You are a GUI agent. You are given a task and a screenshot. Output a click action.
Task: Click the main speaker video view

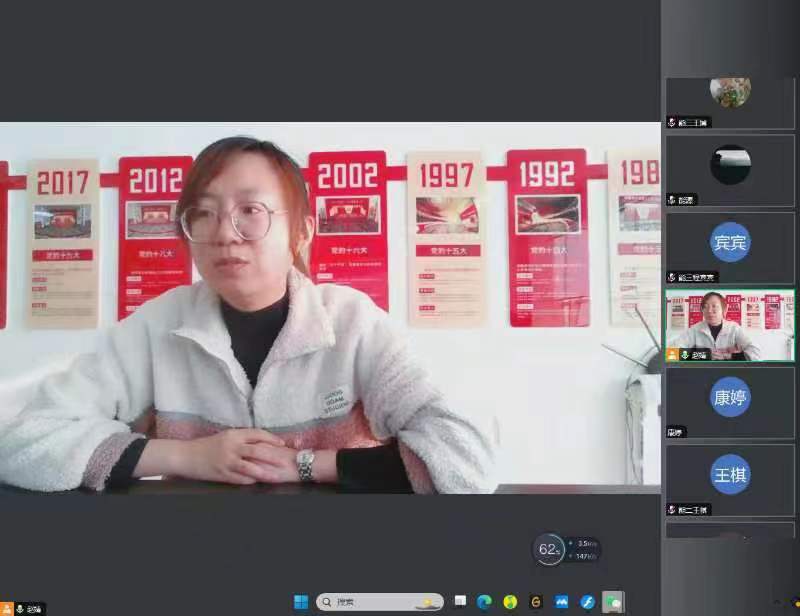(330, 308)
